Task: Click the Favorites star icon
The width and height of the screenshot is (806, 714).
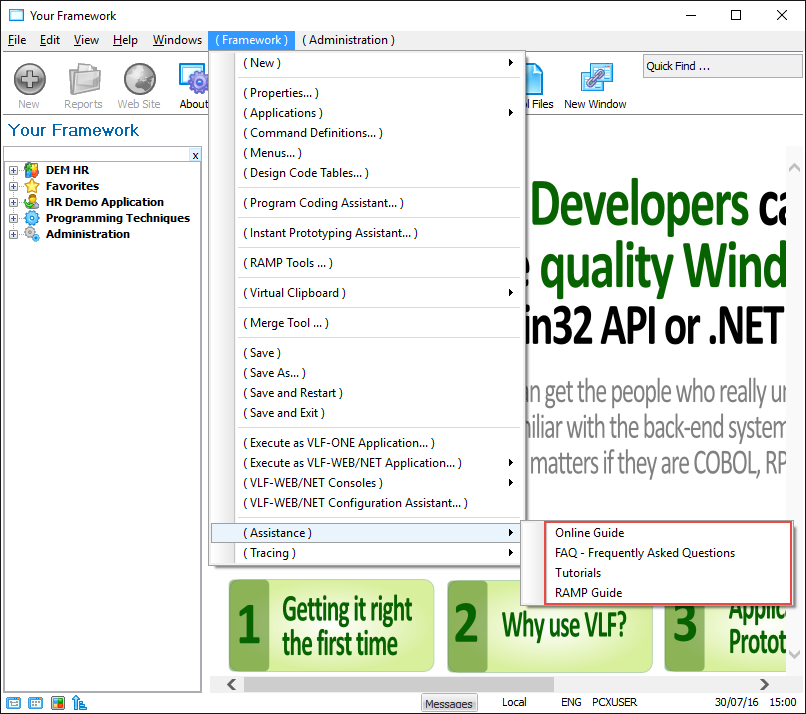Action: pyautogui.click(x=32, y=186)
